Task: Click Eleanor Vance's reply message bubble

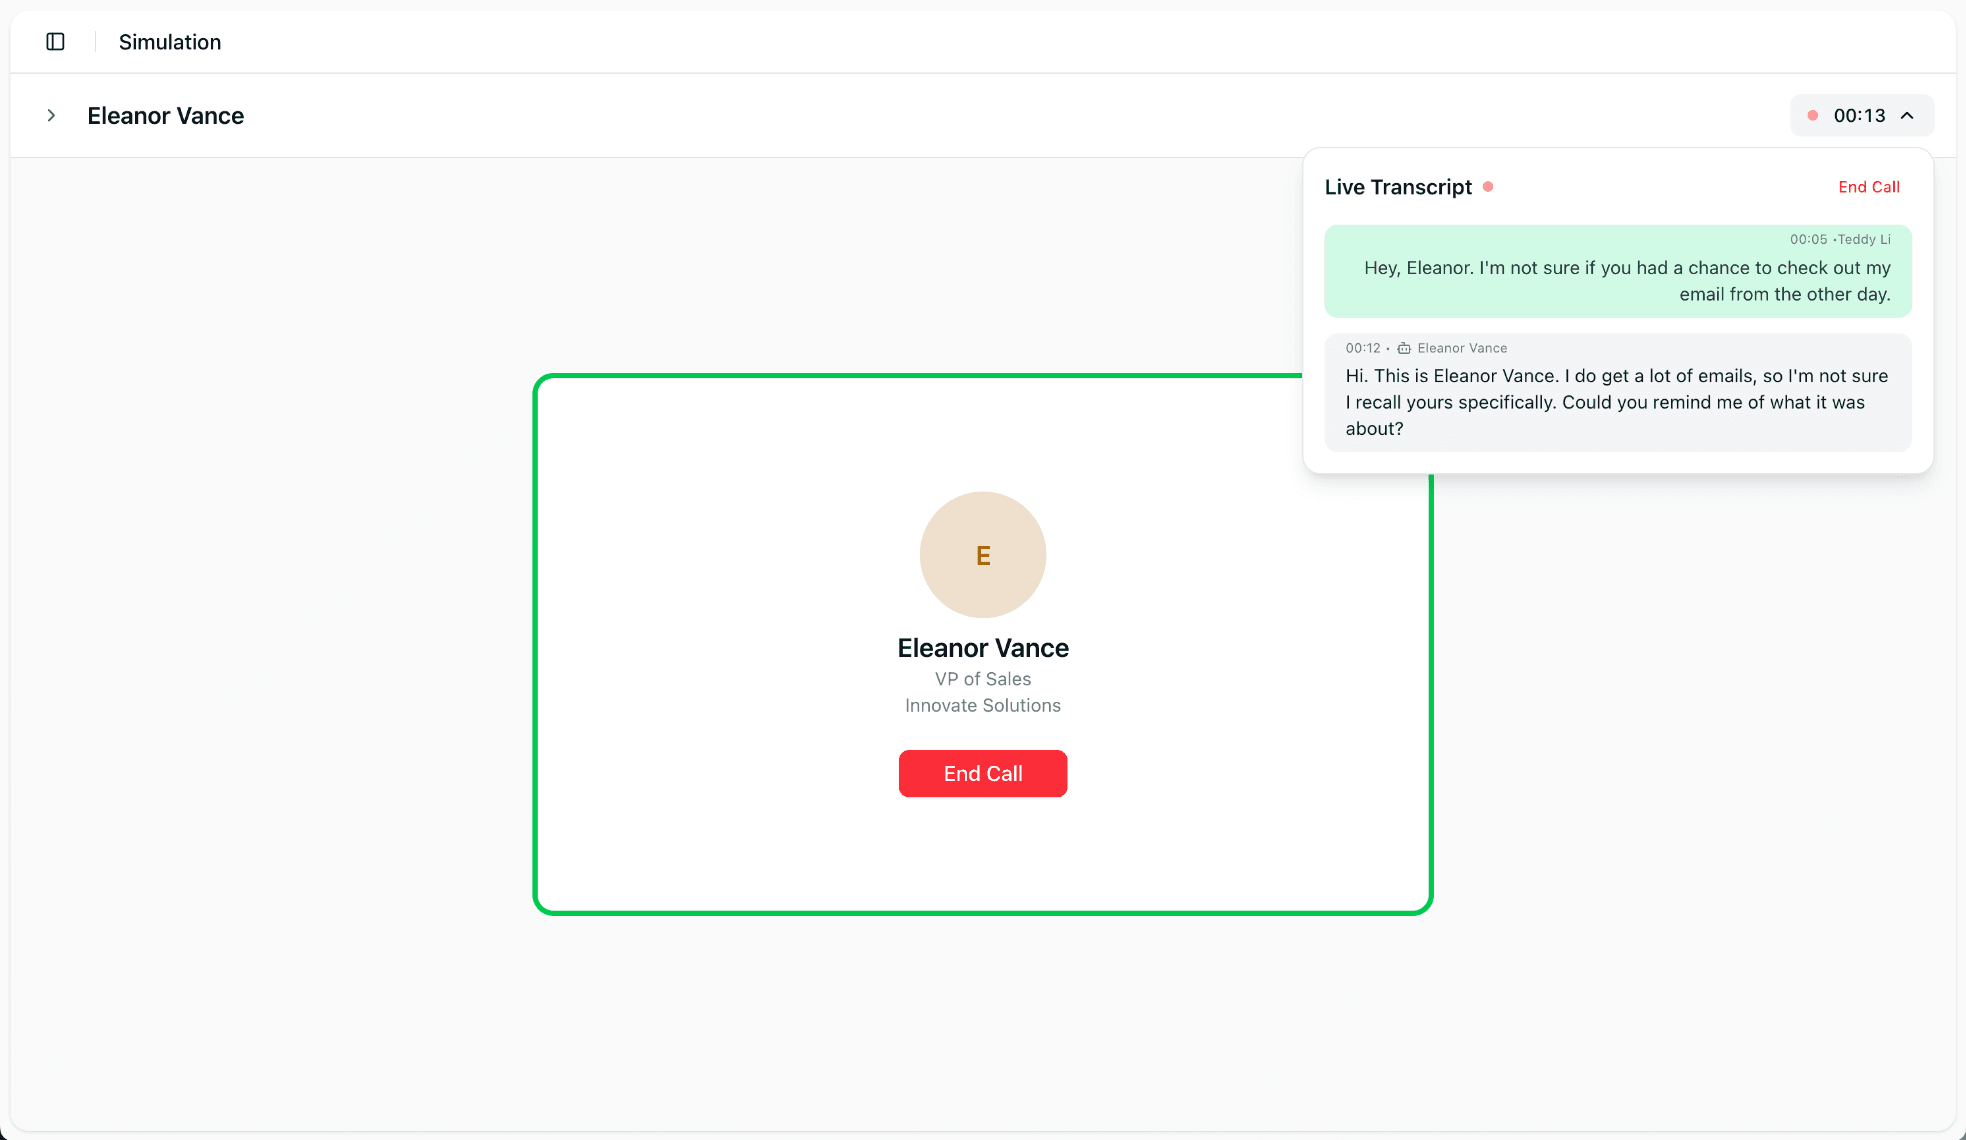Action: (x=1617, y=392)
